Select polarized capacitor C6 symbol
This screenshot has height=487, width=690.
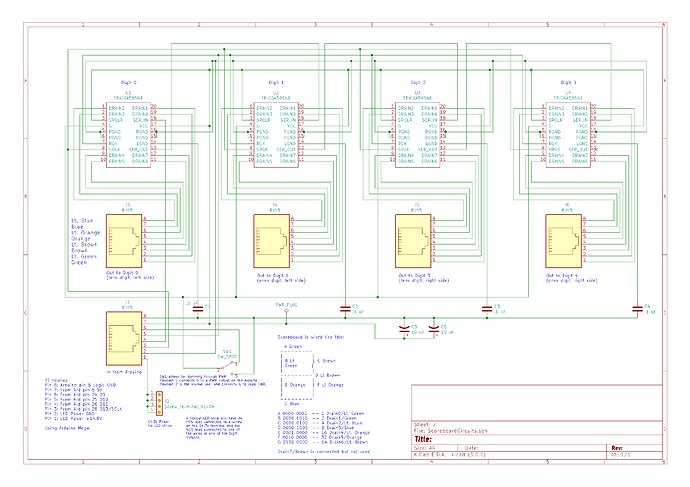point(433,329)
